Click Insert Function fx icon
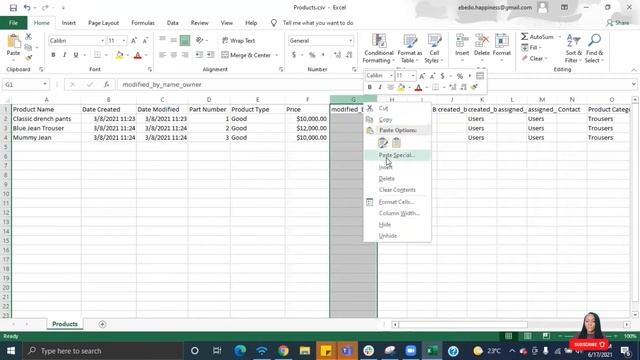The width and height of the screenshot is (640, 360). pyautogui.click(x=107, y=84)
